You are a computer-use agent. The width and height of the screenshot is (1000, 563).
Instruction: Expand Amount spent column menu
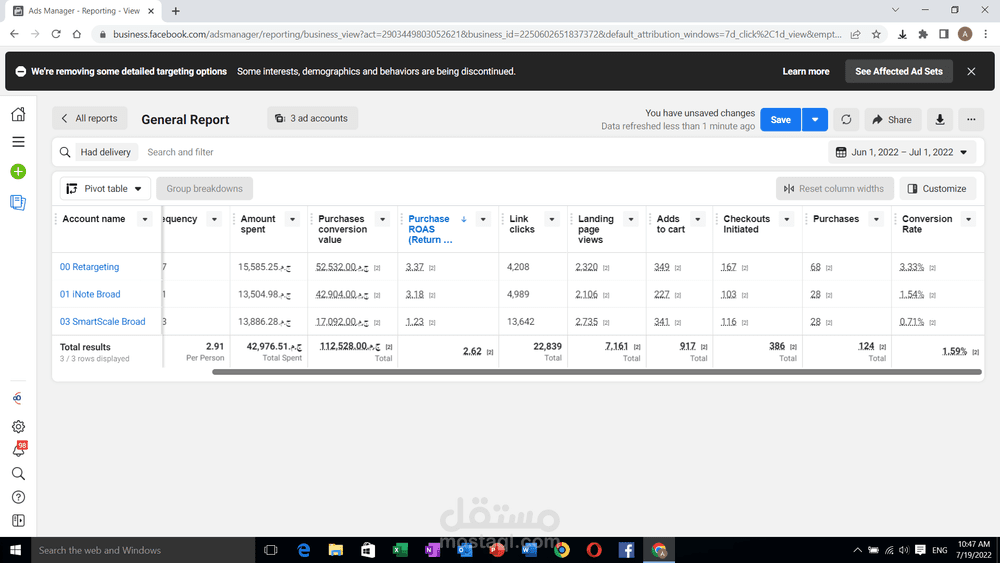coord(292,219)
